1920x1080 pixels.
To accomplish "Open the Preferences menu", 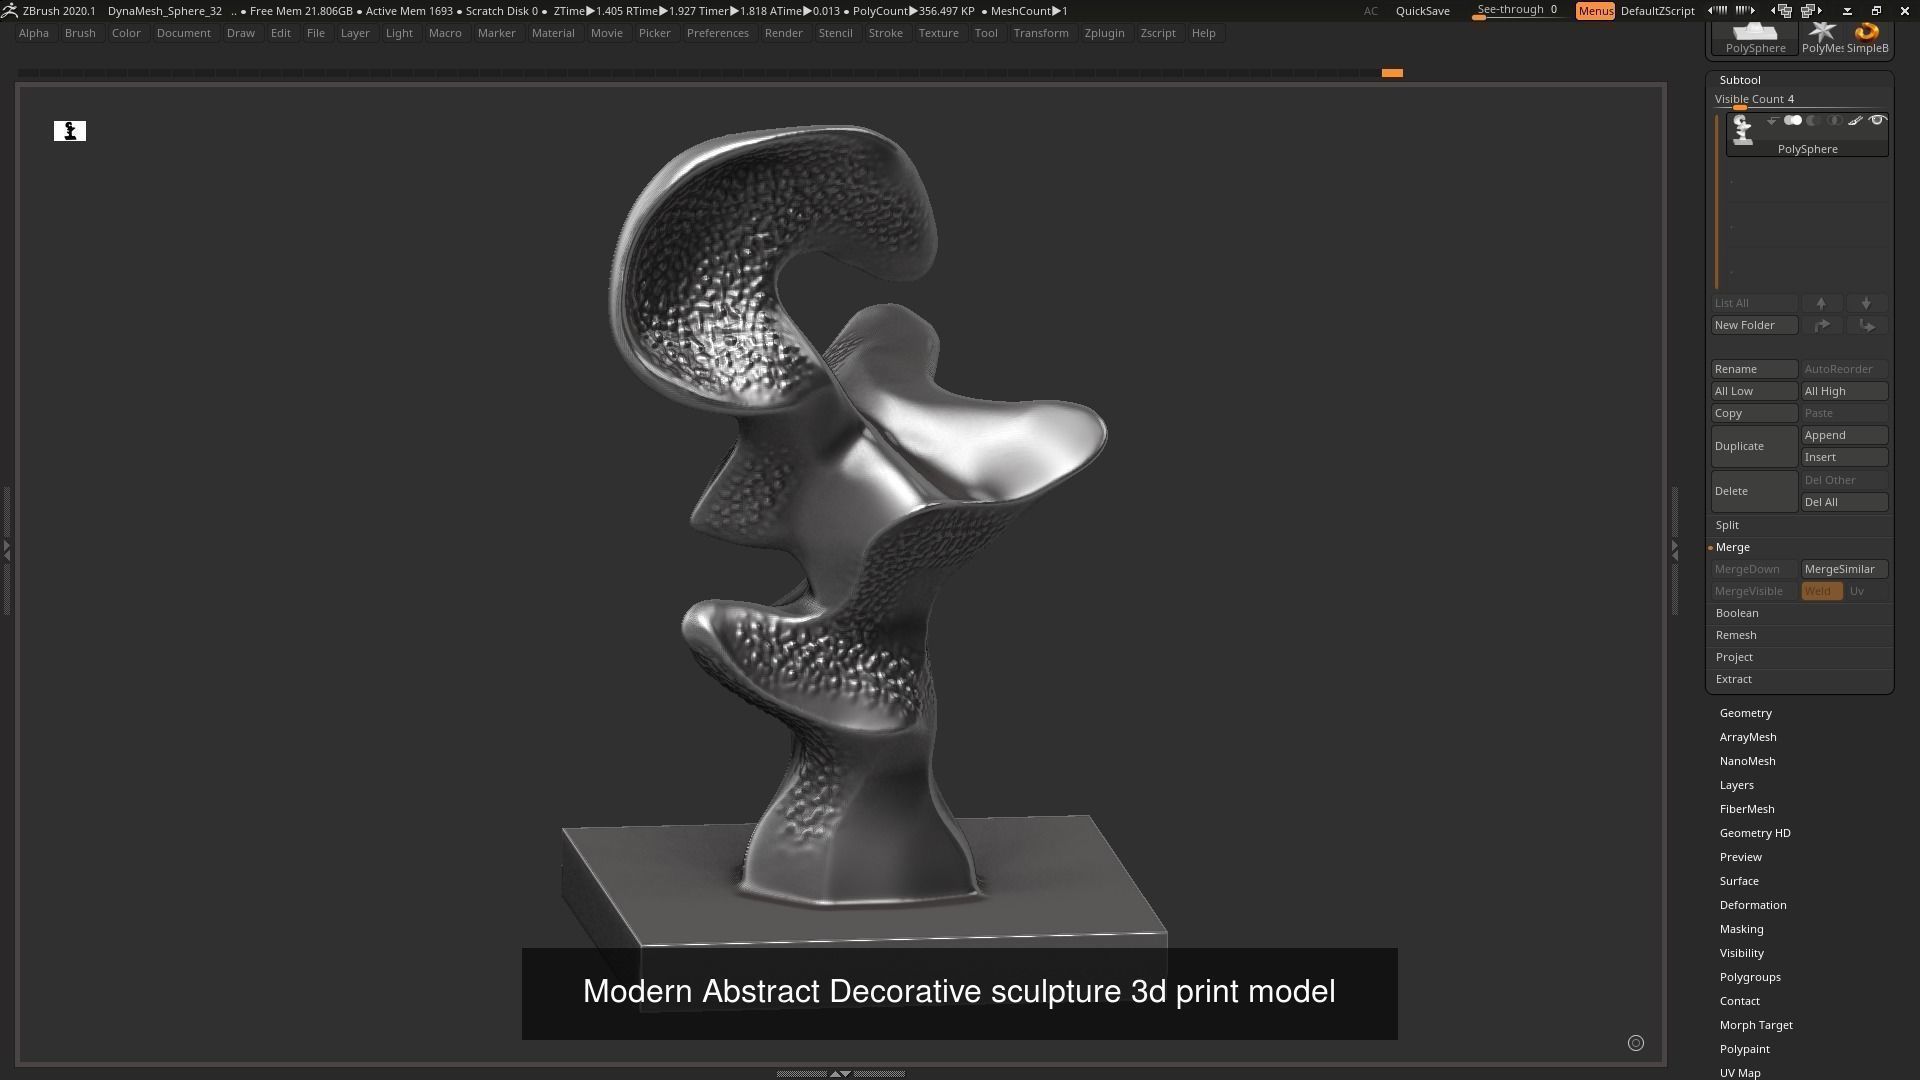I will click(717, 33).
